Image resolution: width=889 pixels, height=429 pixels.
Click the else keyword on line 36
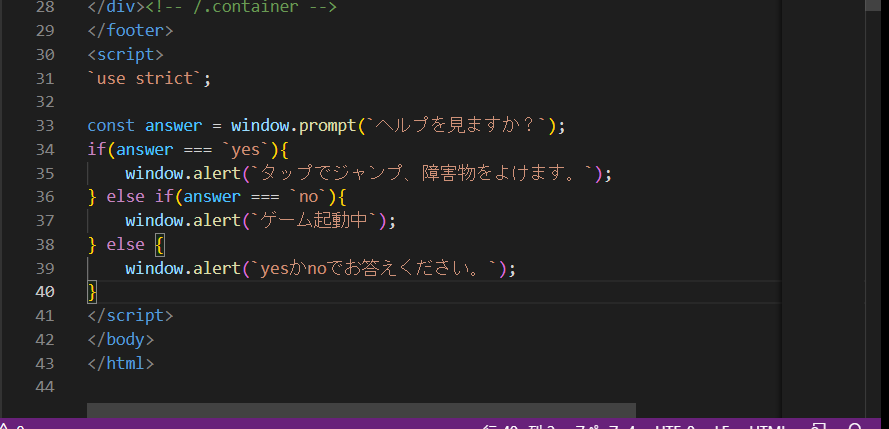(x=125, y=197)
